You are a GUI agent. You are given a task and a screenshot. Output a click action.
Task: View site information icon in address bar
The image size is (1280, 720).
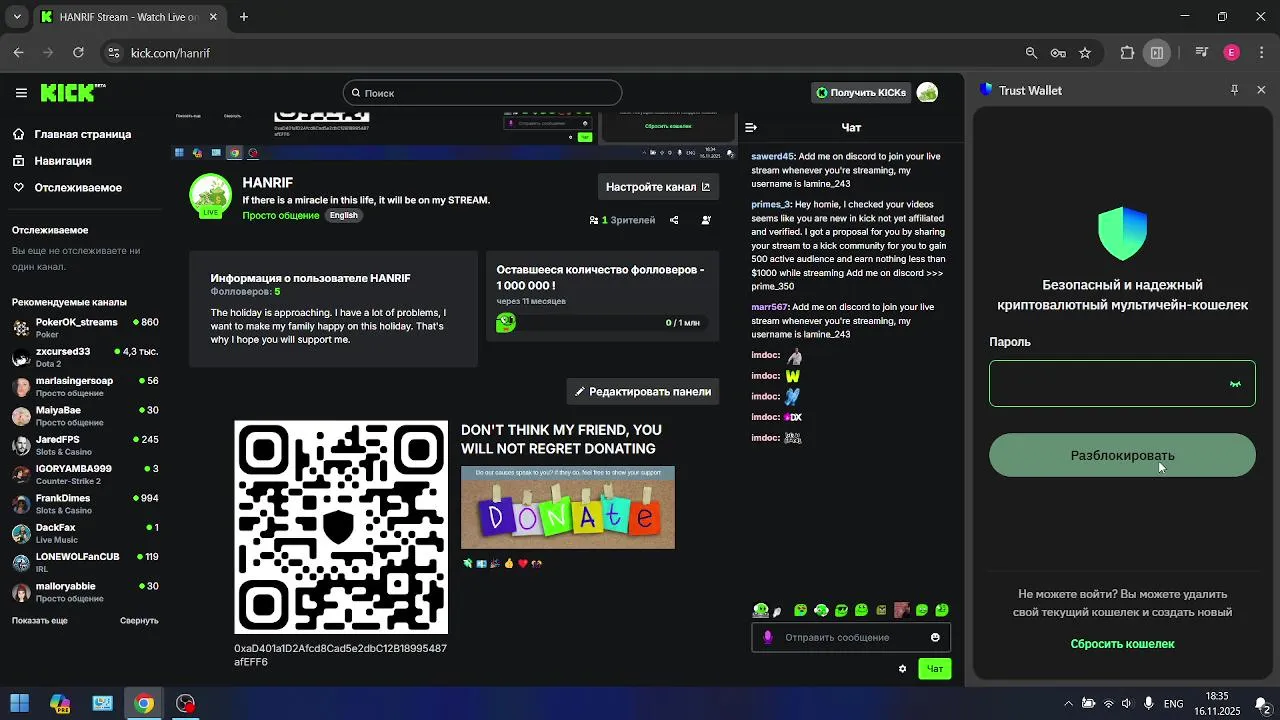(114, 53)
